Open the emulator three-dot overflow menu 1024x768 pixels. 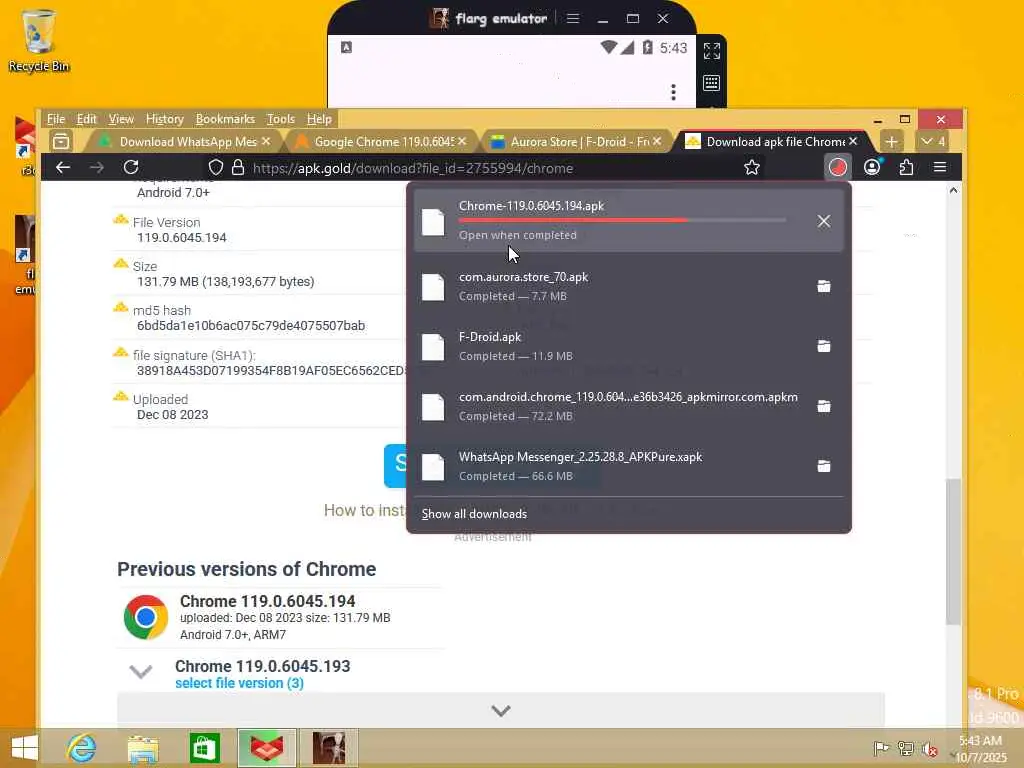673,91
